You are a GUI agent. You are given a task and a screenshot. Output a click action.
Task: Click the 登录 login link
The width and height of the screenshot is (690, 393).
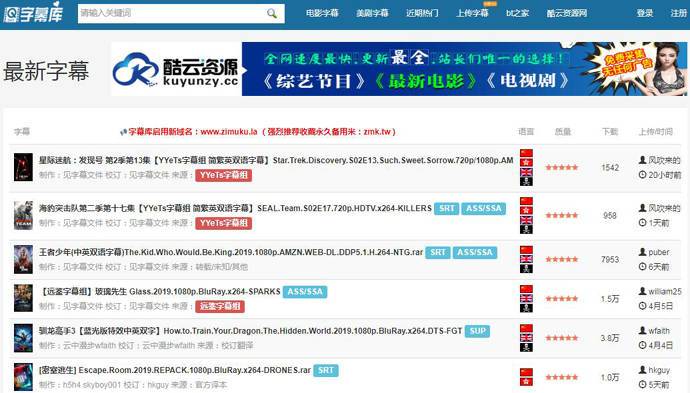[x=645, y=13]
